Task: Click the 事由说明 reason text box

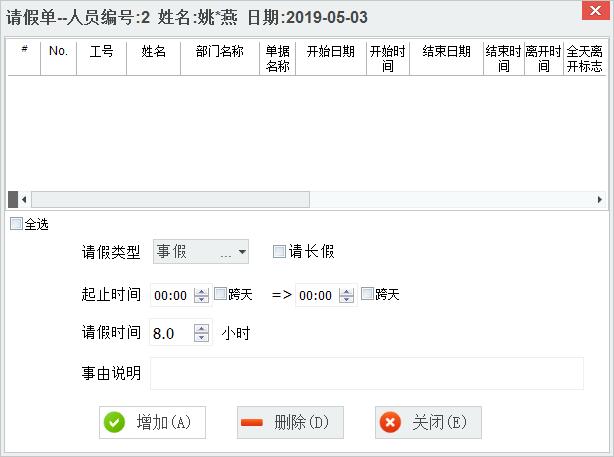Action: click(367, 373)
